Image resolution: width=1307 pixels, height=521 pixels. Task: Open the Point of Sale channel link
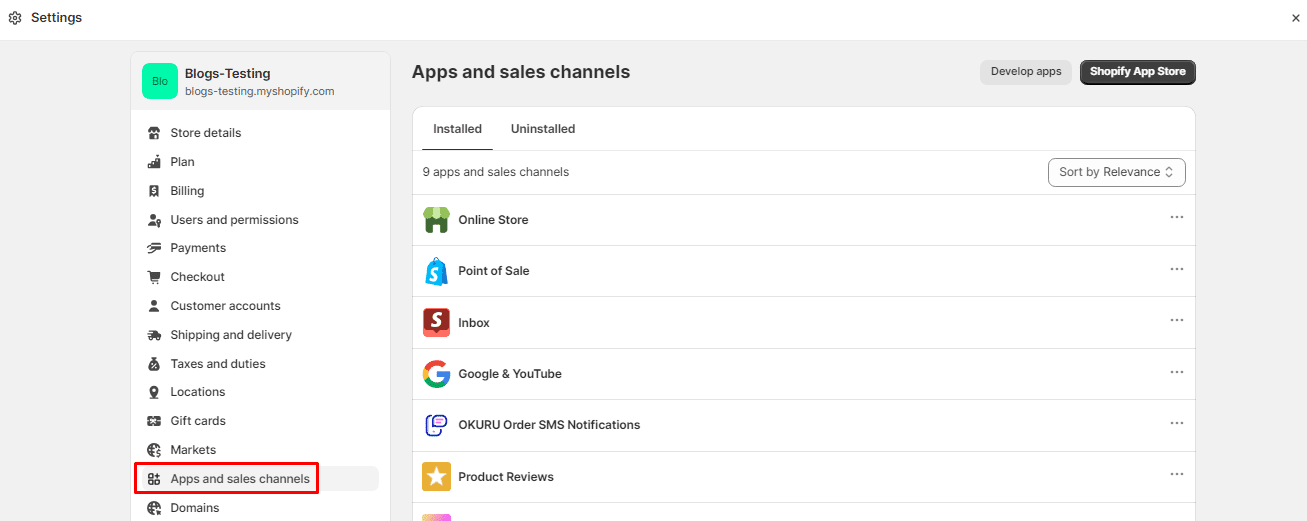tap(494, 271)
